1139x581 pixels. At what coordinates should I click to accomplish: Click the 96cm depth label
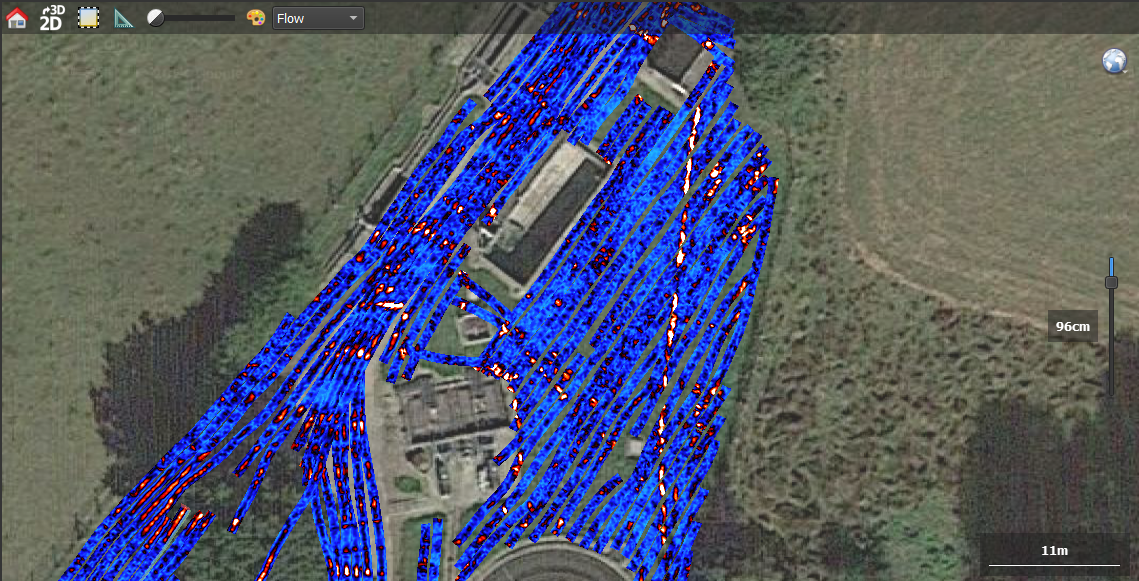1072,326
